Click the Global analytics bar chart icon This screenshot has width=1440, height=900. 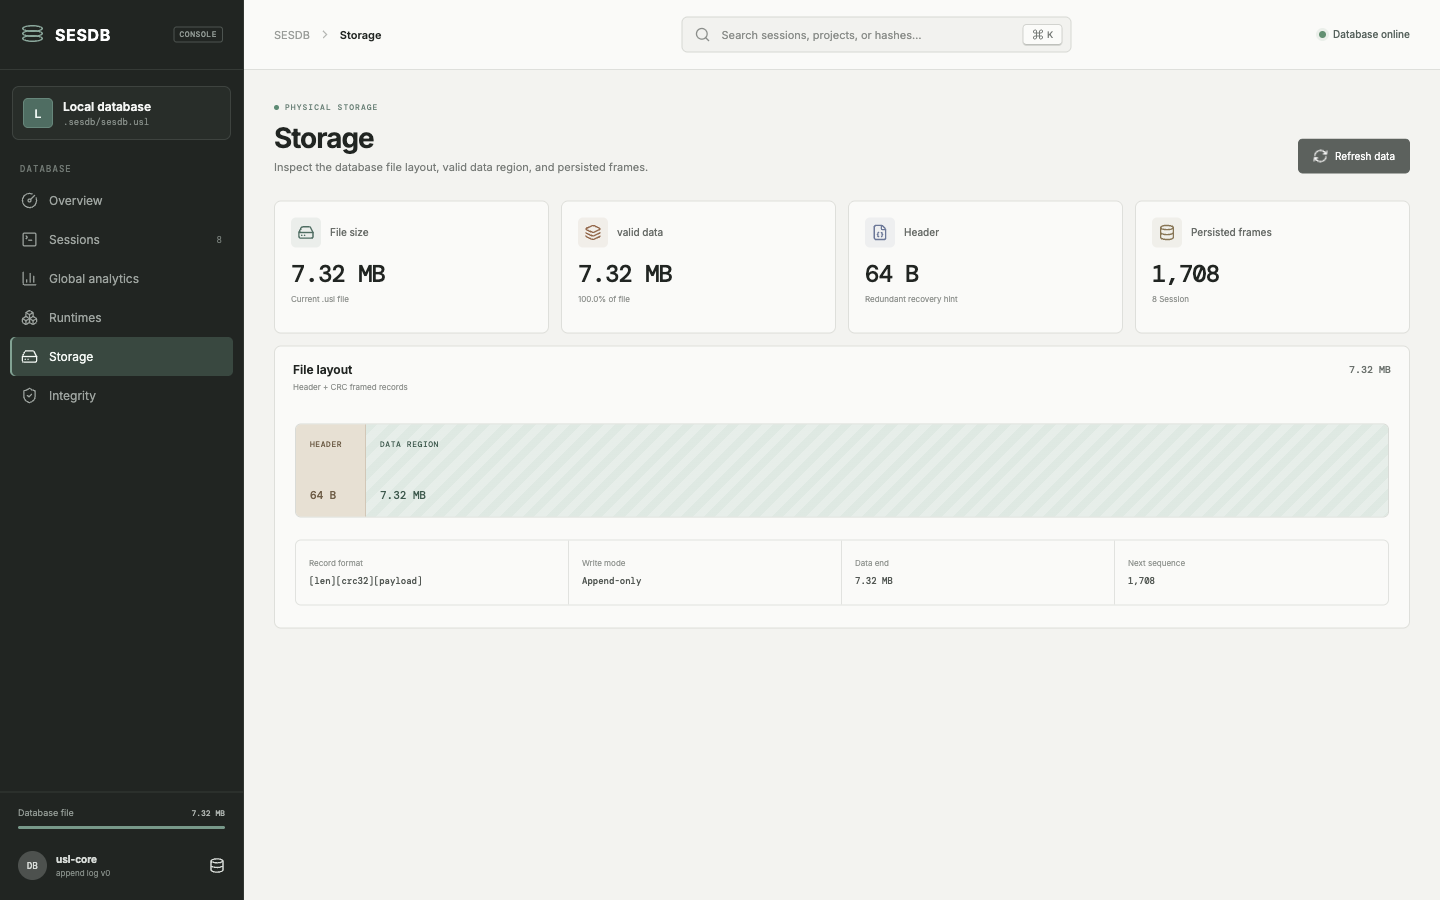(x=30, y=278)
